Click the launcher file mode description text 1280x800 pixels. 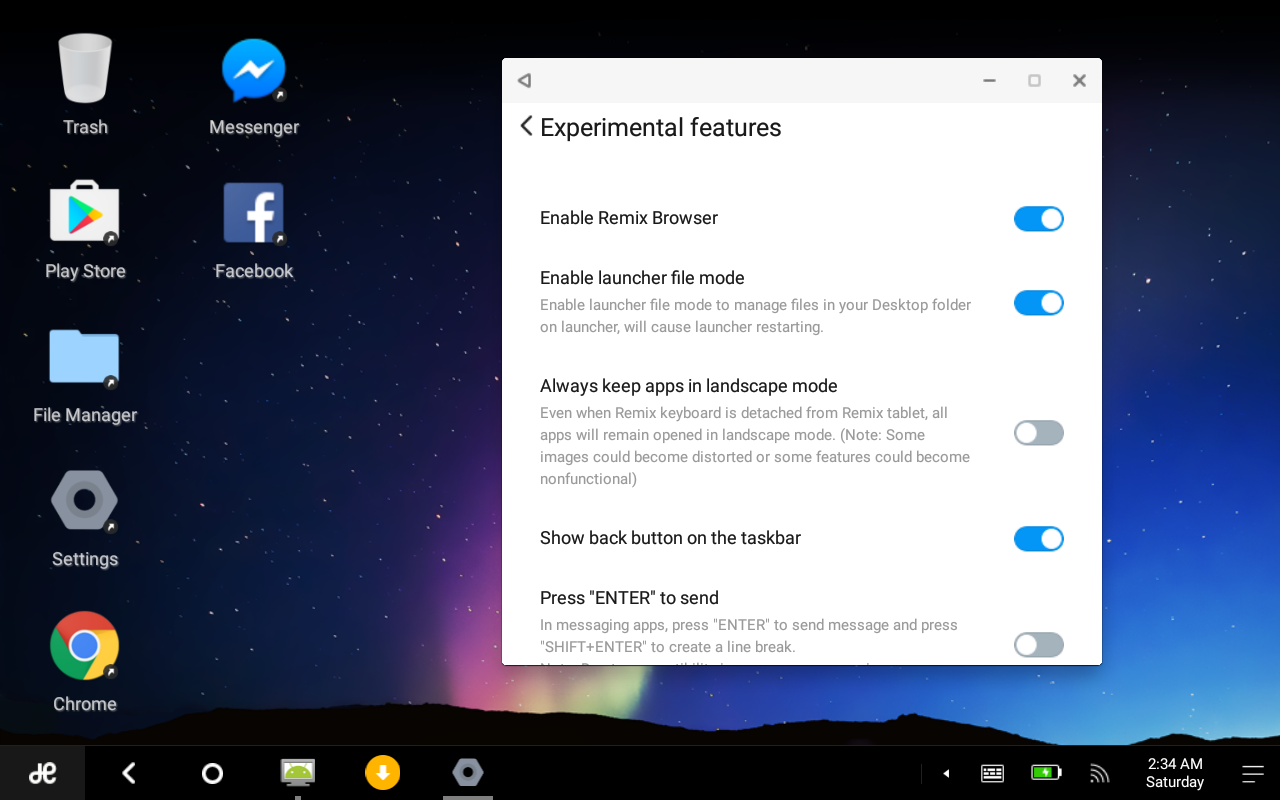(756, 316)
